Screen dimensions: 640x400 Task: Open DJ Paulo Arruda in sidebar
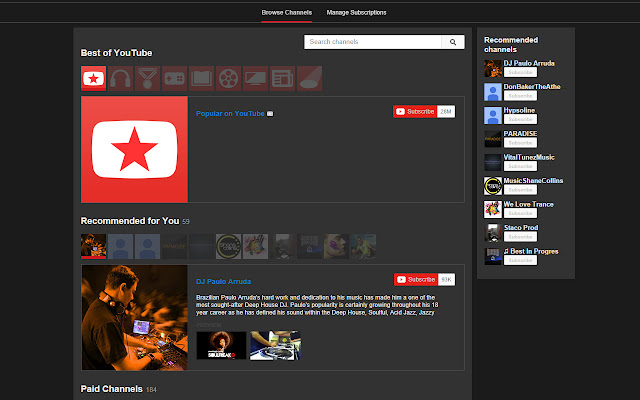coord(529,63)
